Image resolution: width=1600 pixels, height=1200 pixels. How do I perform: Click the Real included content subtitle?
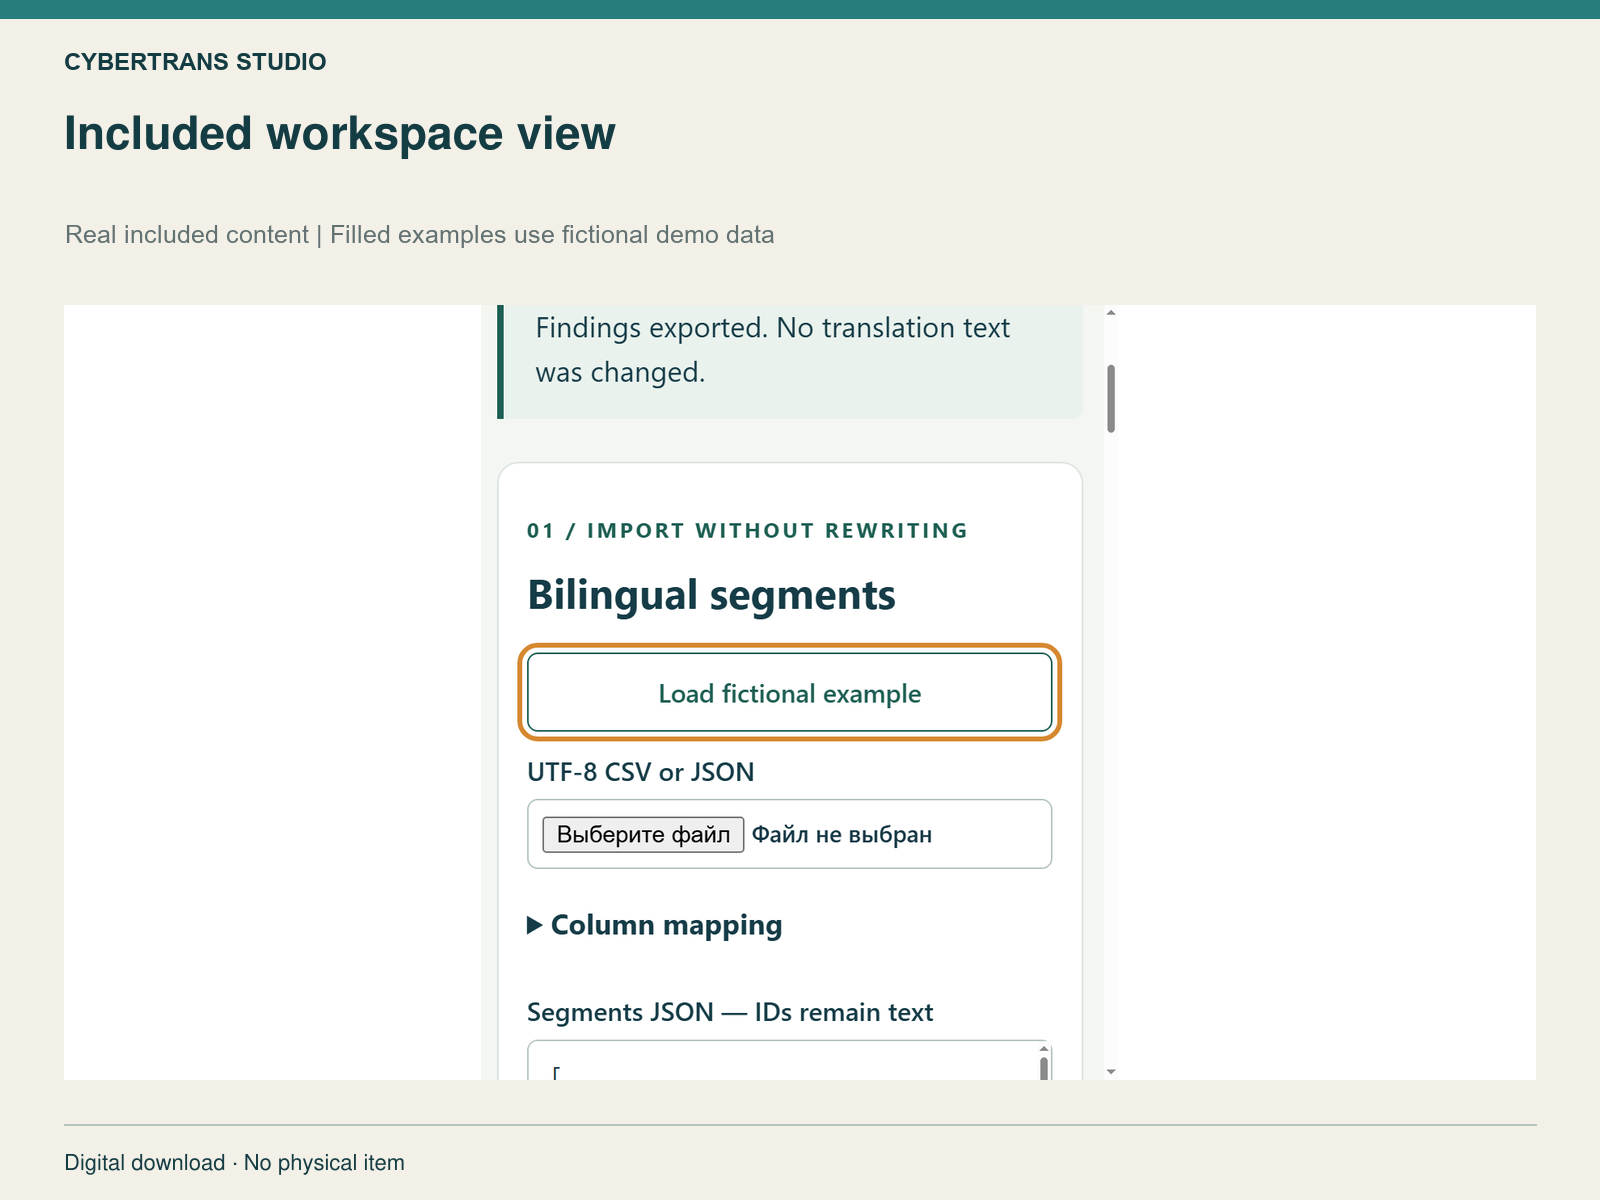[419, 235]
